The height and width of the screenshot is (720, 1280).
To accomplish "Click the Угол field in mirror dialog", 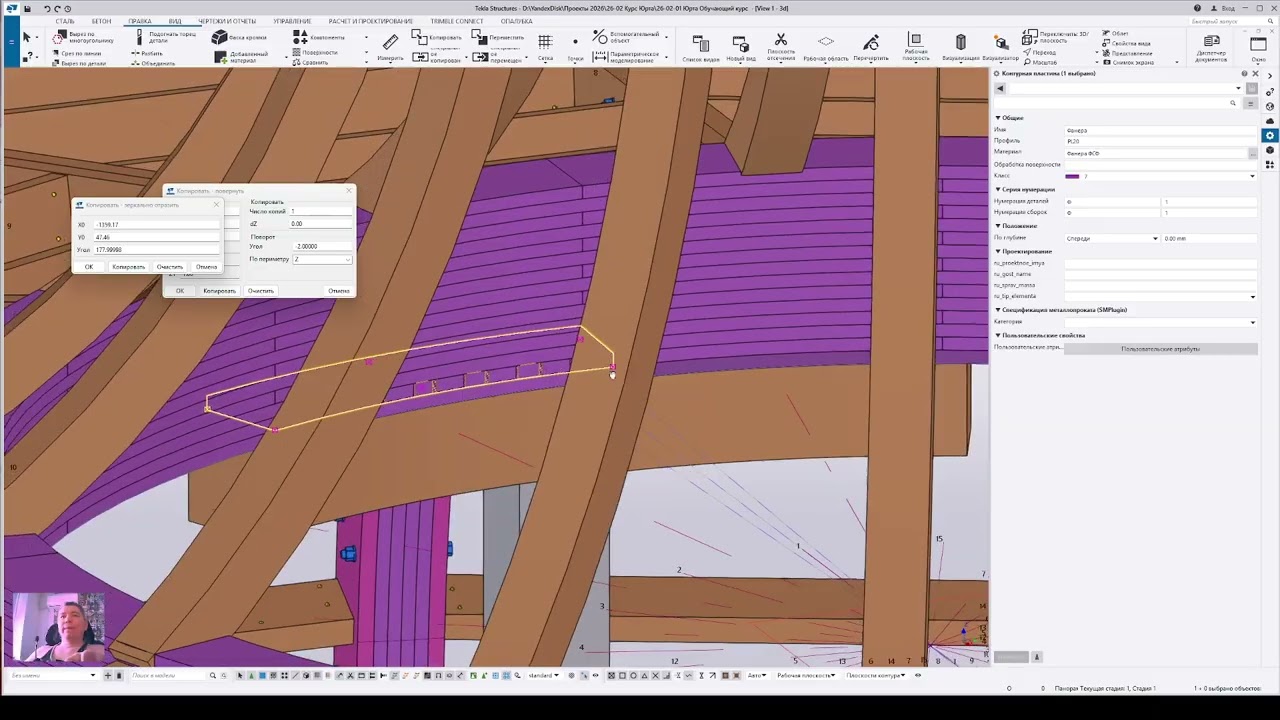I will click(156, 249).
